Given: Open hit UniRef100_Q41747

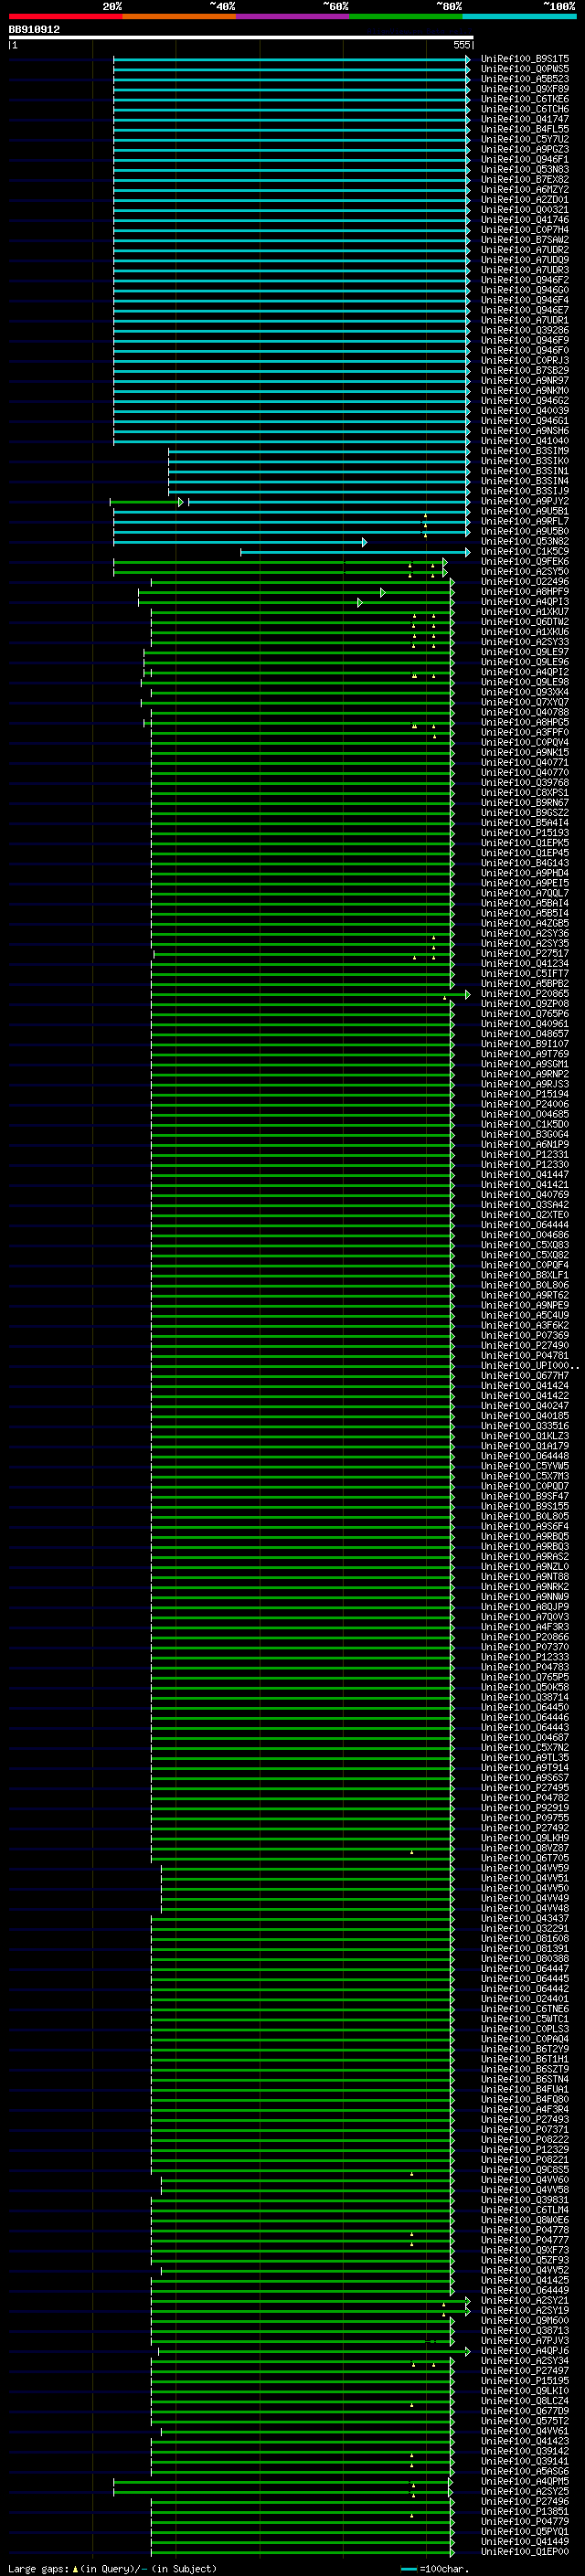Looking at the screenshot, I should [x=525, y=119].
